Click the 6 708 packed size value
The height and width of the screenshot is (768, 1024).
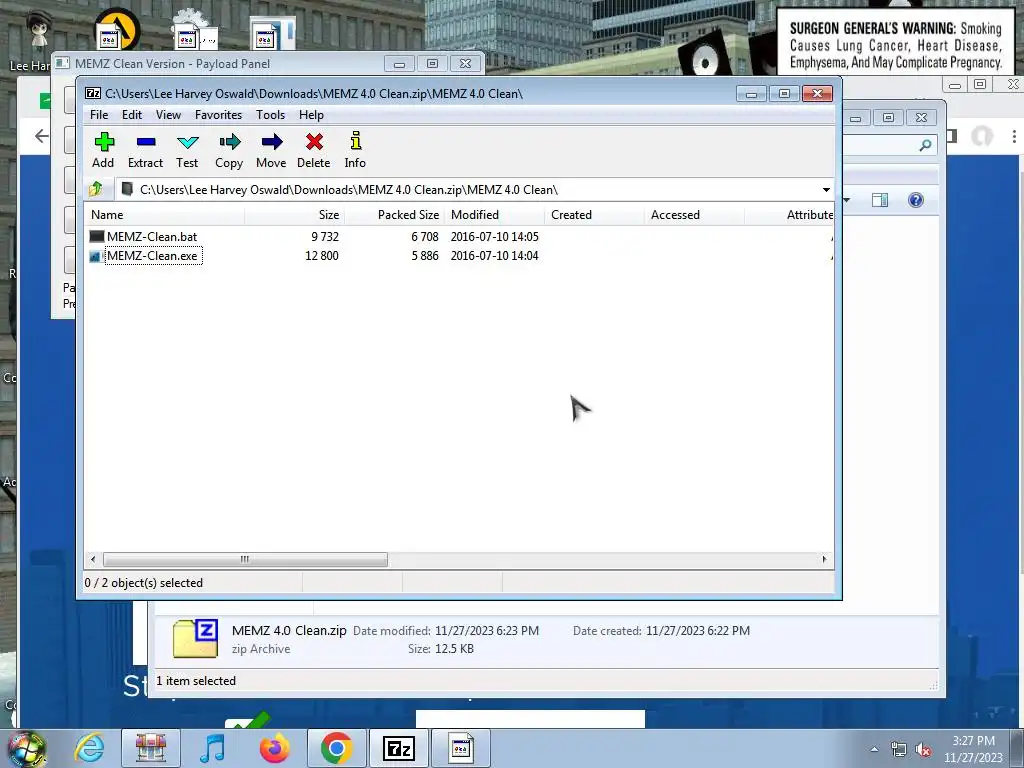click(424, 236)
